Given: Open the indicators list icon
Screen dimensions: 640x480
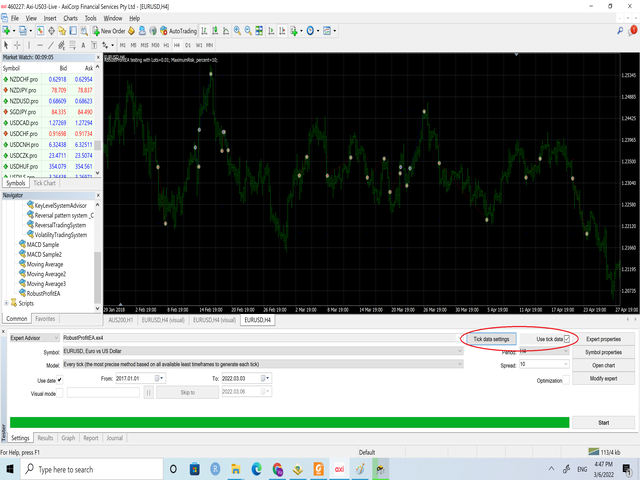Looking at the screenshot, I should (294, 31).
